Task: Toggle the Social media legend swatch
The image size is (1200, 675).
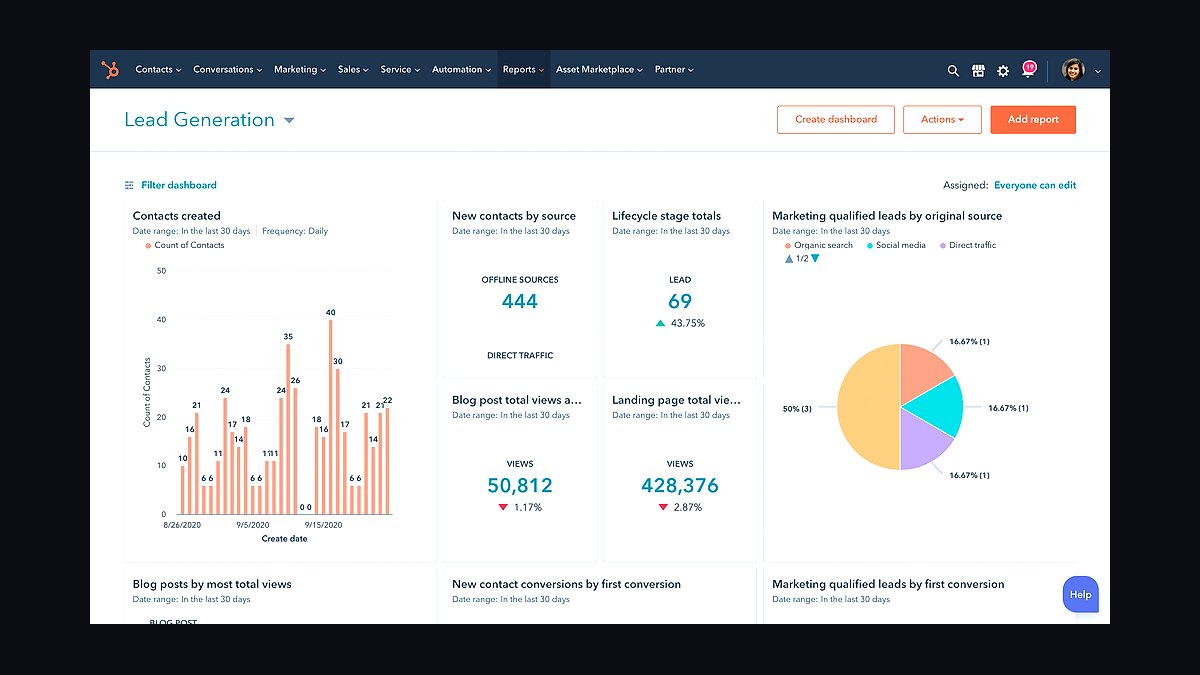Action: 870,245
